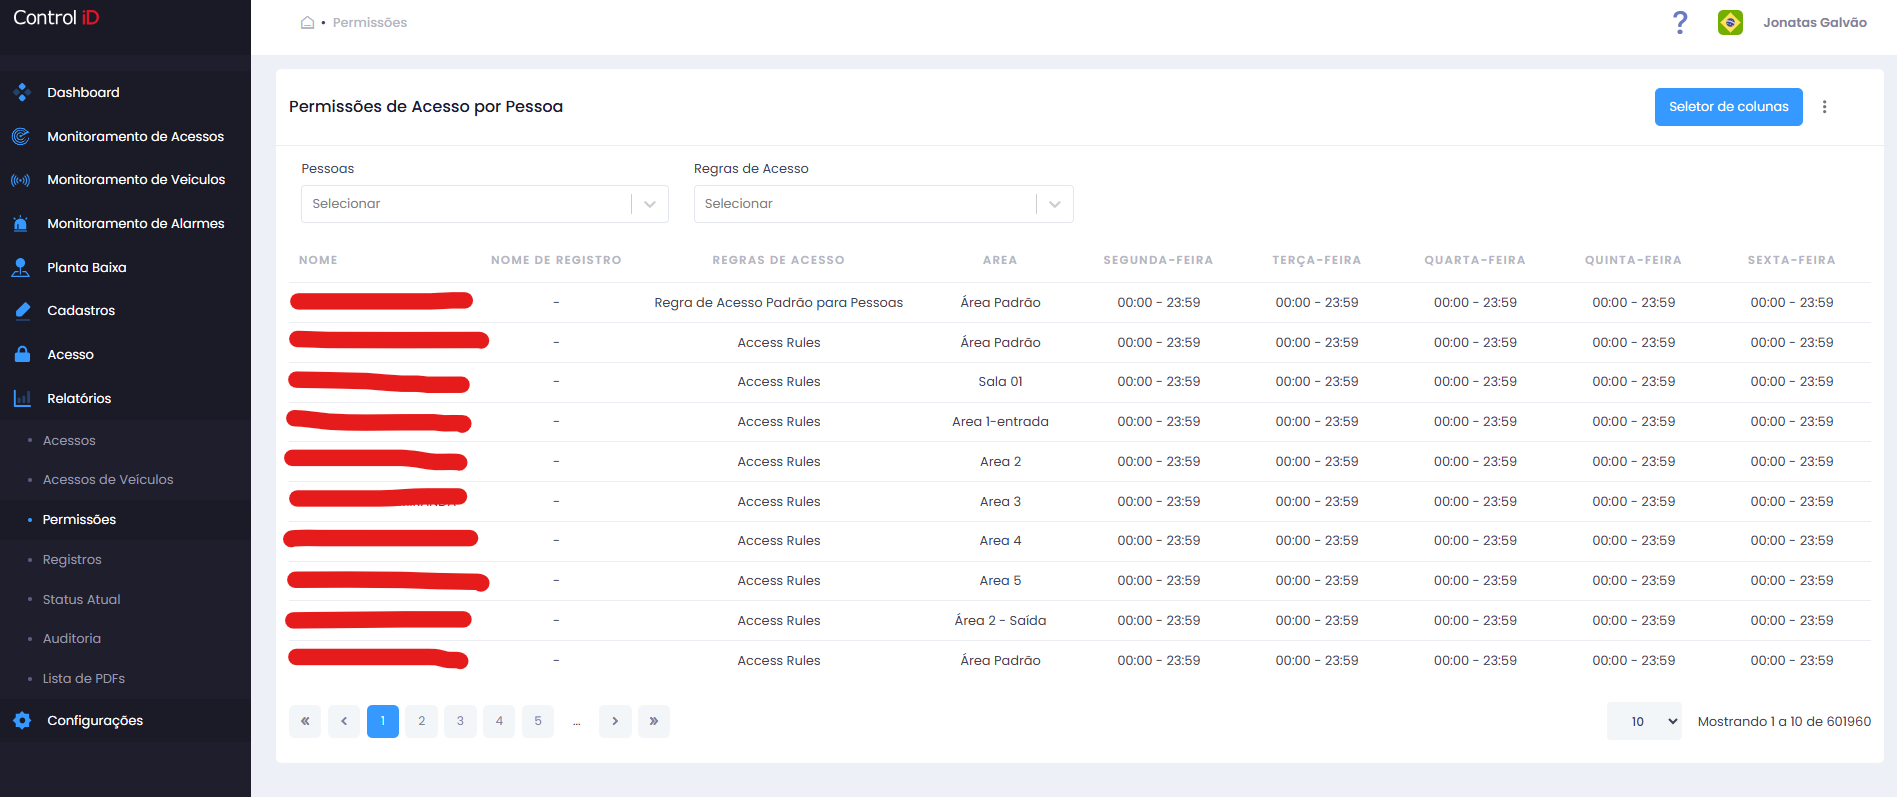
Task: Expand Cadastros menu item
Action: tap(81, 311)
